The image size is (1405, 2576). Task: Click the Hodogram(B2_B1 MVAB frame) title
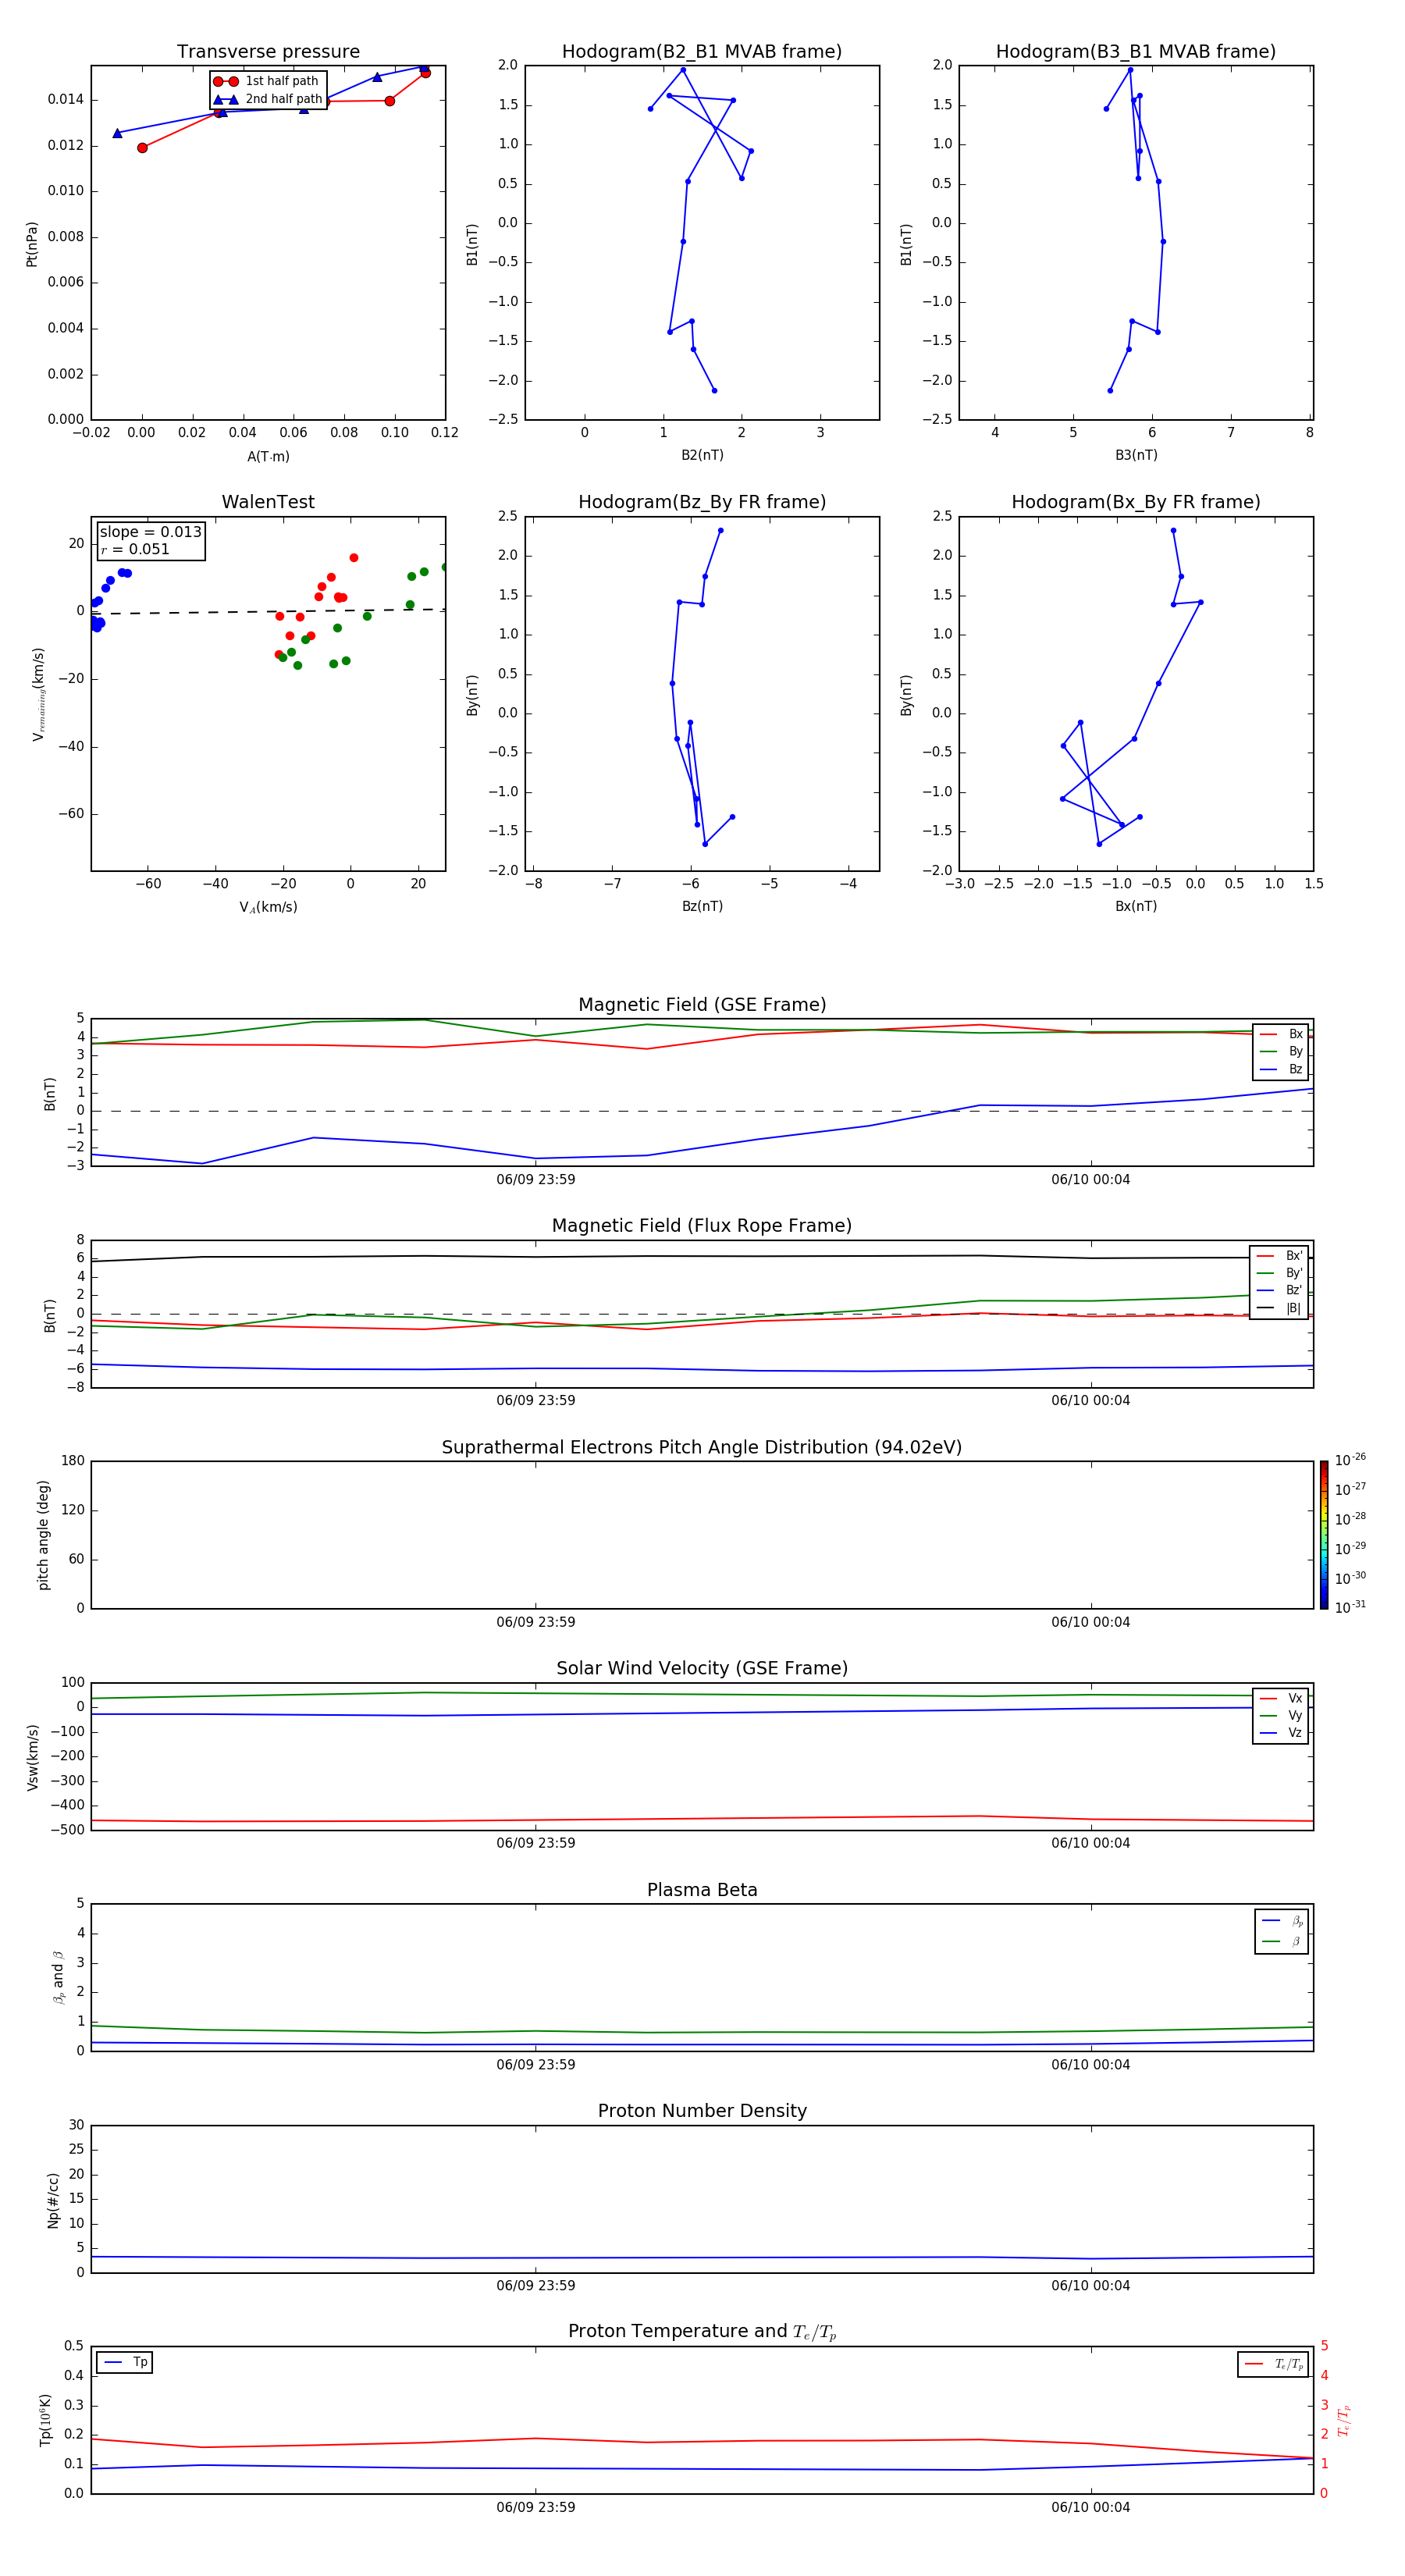coord(701,52)
